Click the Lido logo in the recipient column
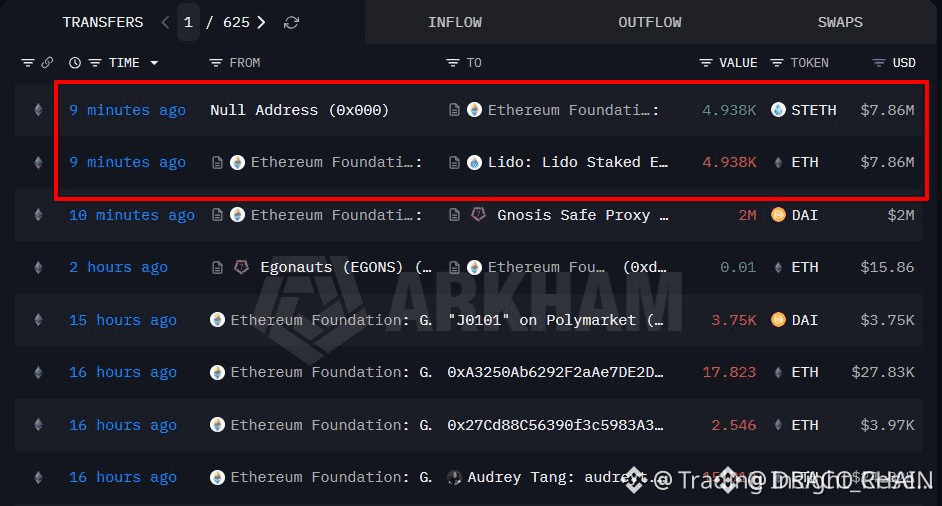 pyautogui.click(x=474, y=162)
